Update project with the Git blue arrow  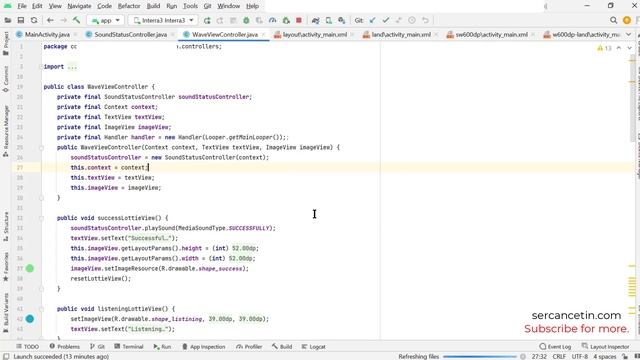(x=372, y=20)
